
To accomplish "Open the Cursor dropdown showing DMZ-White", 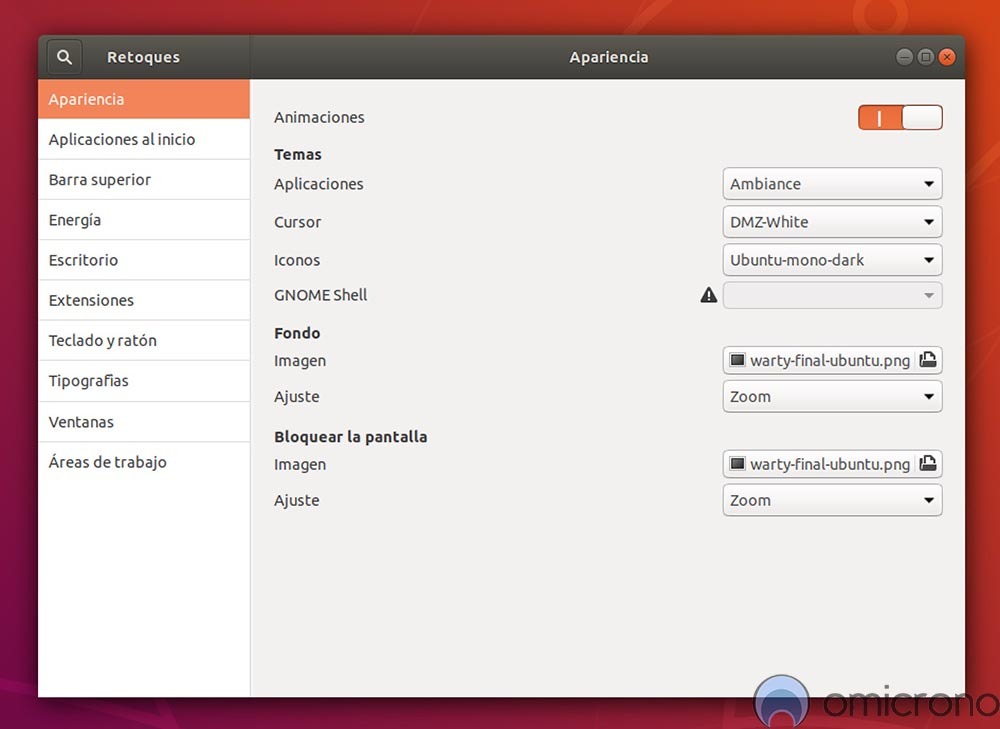I will click(x=832, y=222).
